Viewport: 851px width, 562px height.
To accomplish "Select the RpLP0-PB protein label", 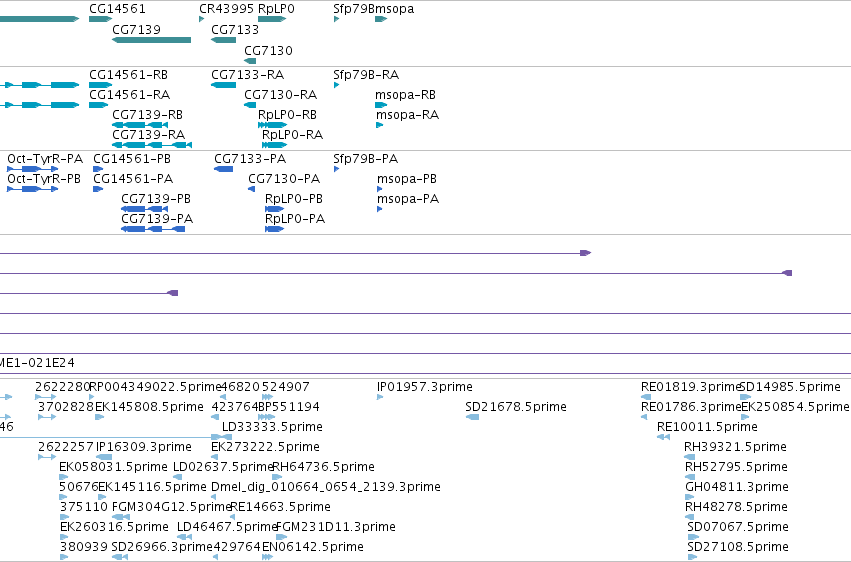I will [x=294, y=199].
